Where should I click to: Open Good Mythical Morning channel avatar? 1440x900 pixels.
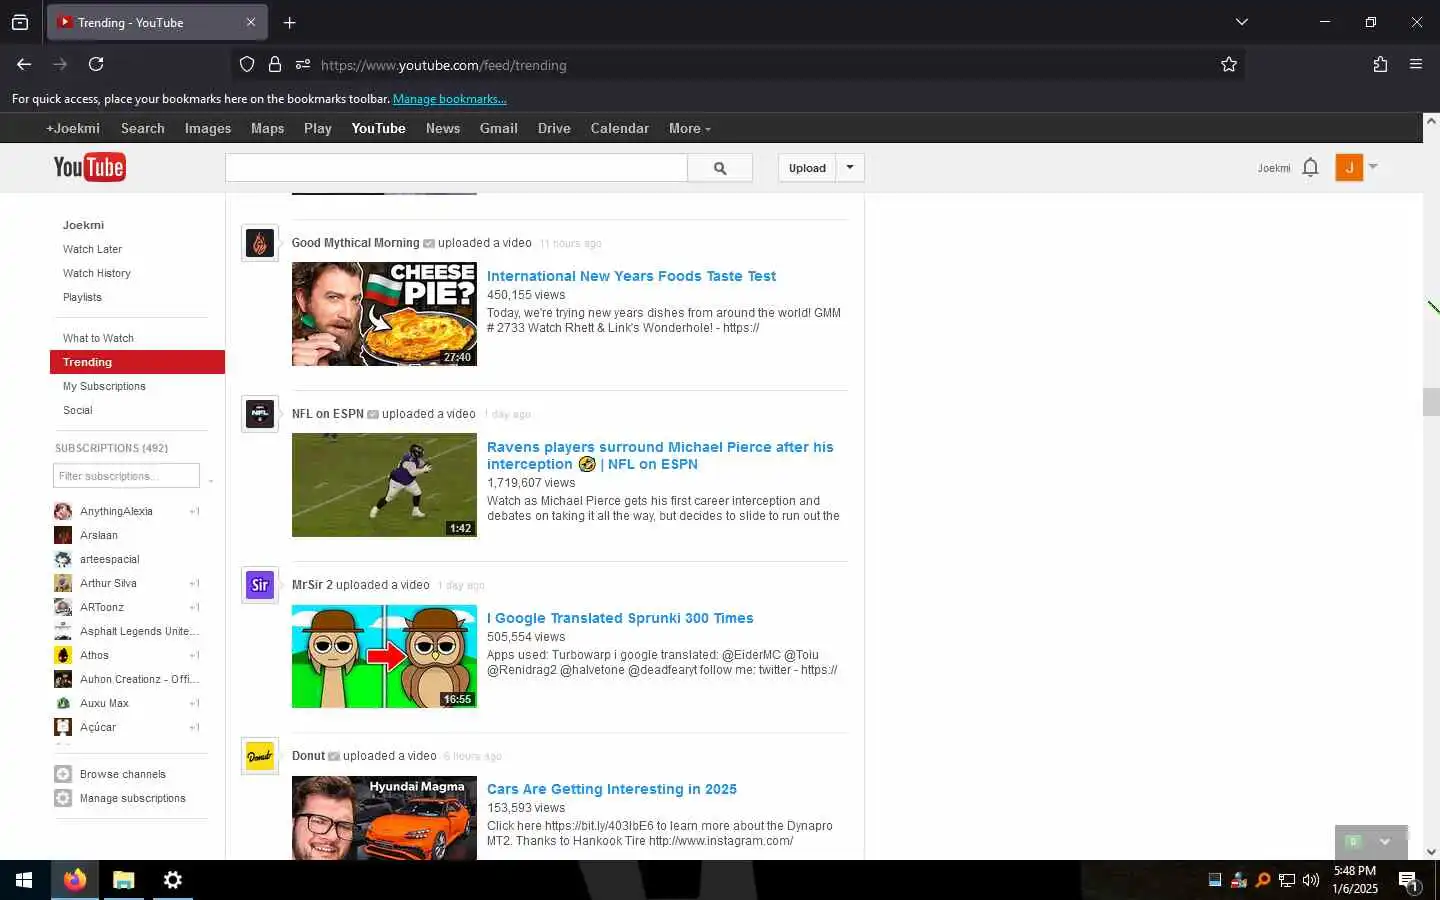coord(260,243)
